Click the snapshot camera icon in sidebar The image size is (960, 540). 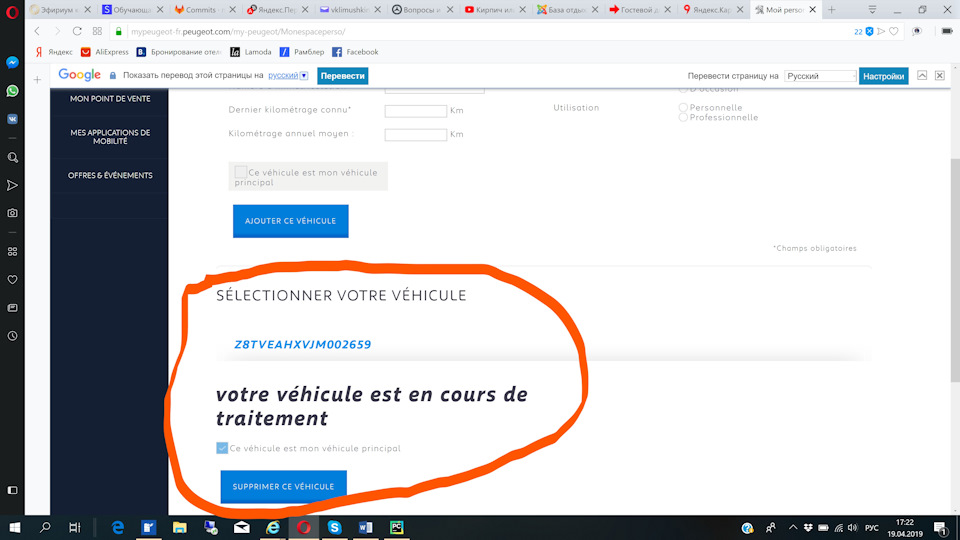(12, 213)
